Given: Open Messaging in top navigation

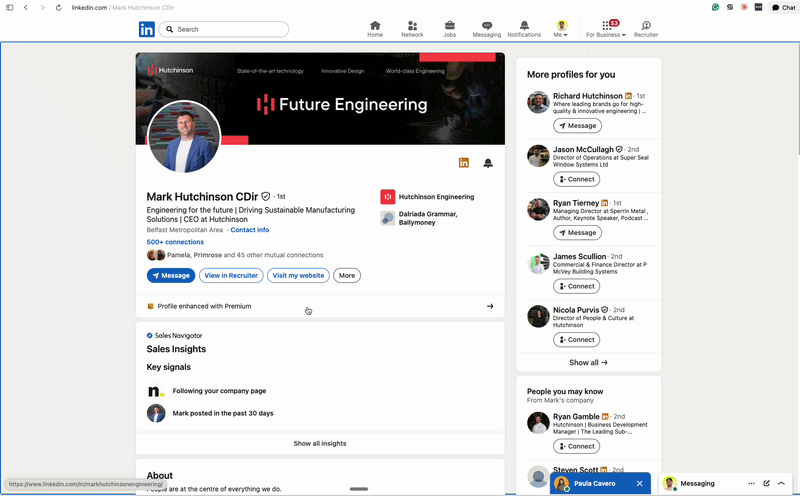Looking at the screenshot, I should click(487, 29).
